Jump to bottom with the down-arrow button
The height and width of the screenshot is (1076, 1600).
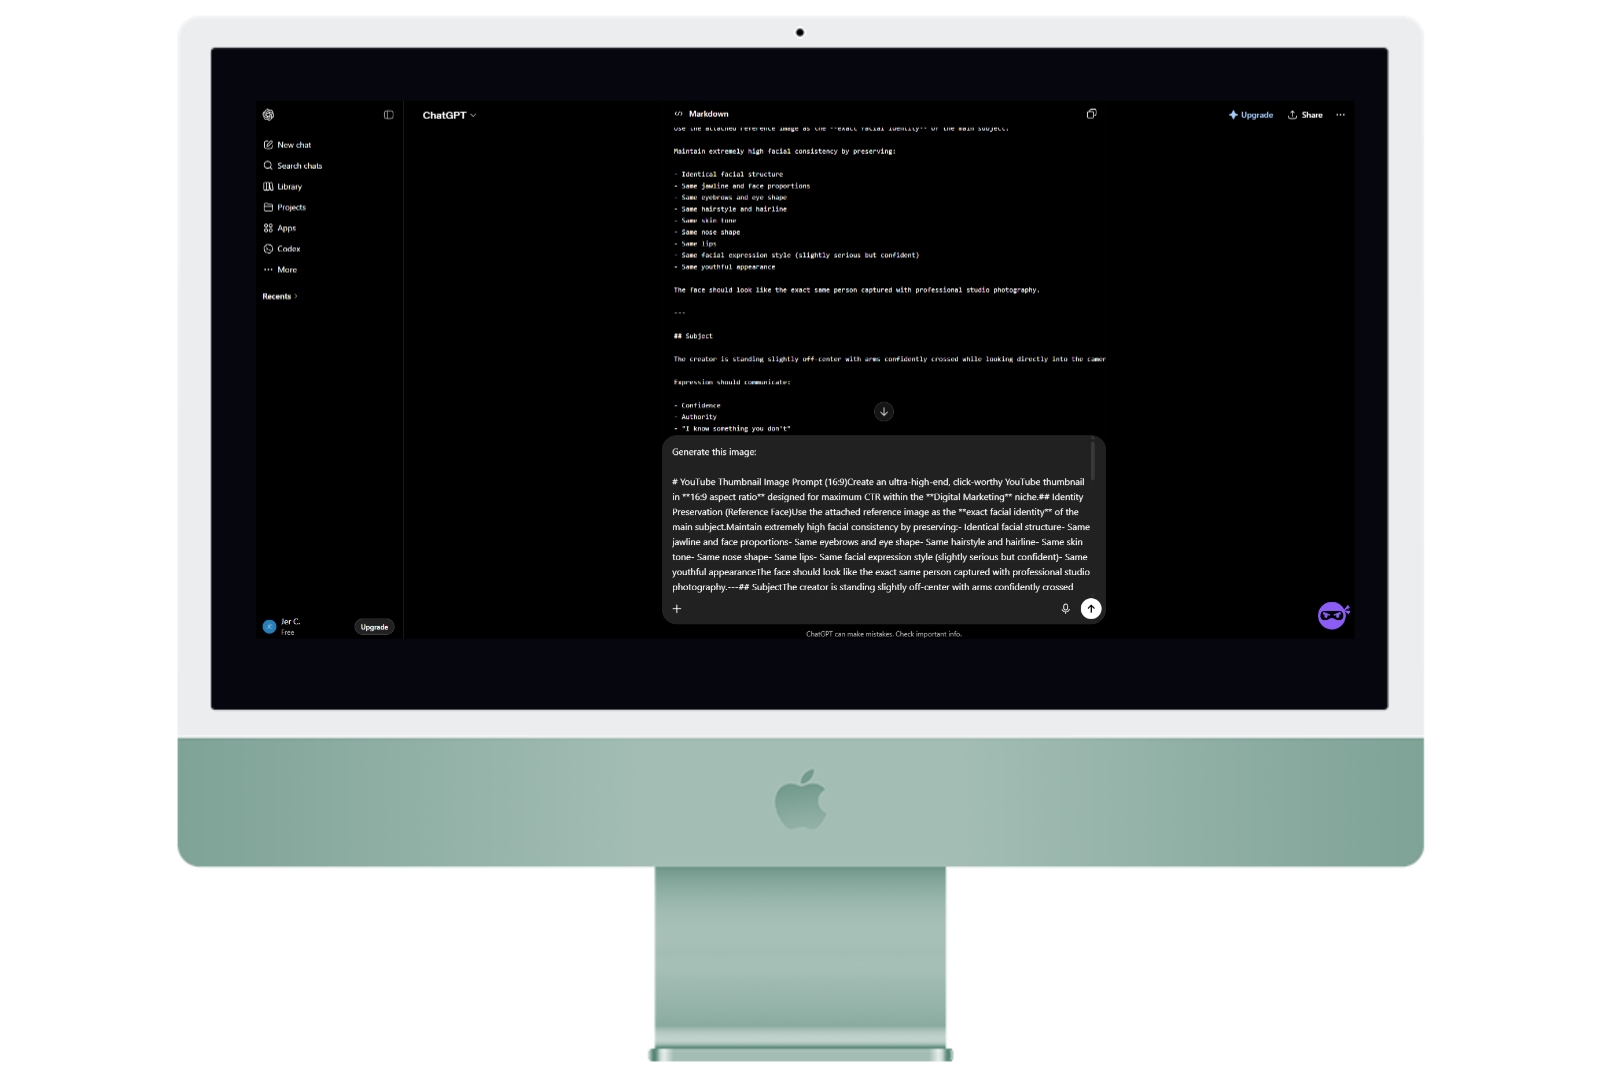(x=884, y=412)
